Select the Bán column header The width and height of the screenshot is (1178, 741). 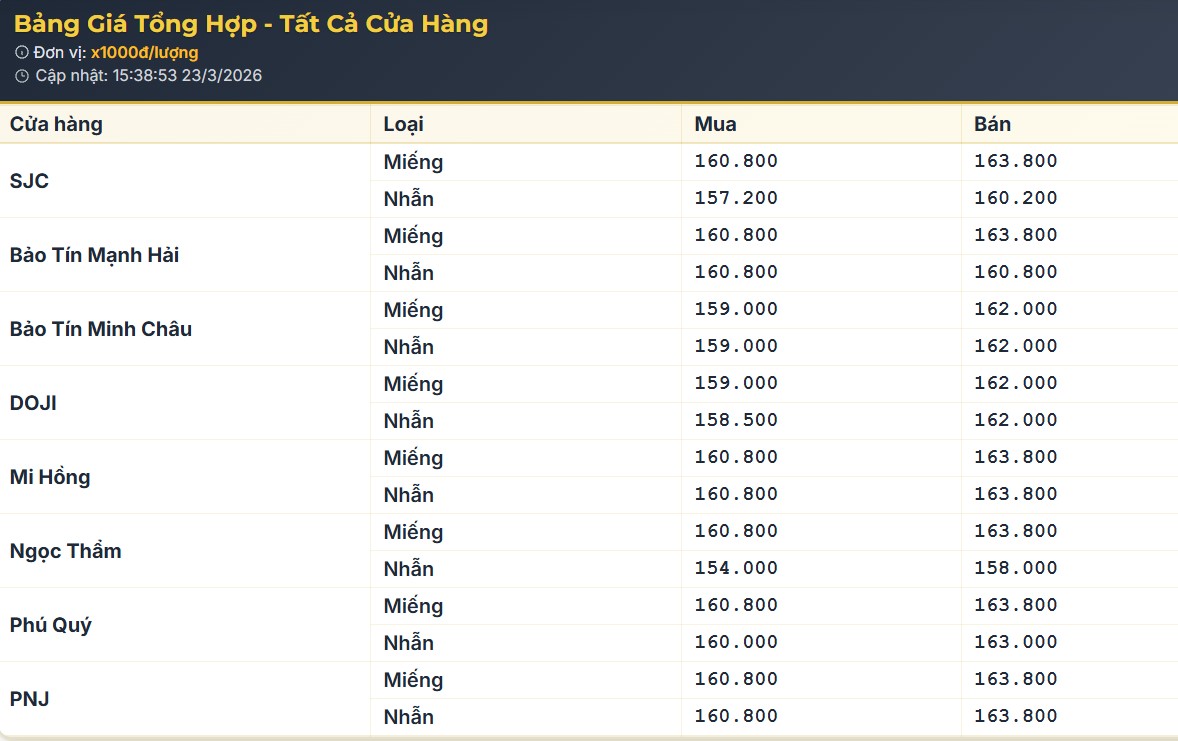(992, 124)
